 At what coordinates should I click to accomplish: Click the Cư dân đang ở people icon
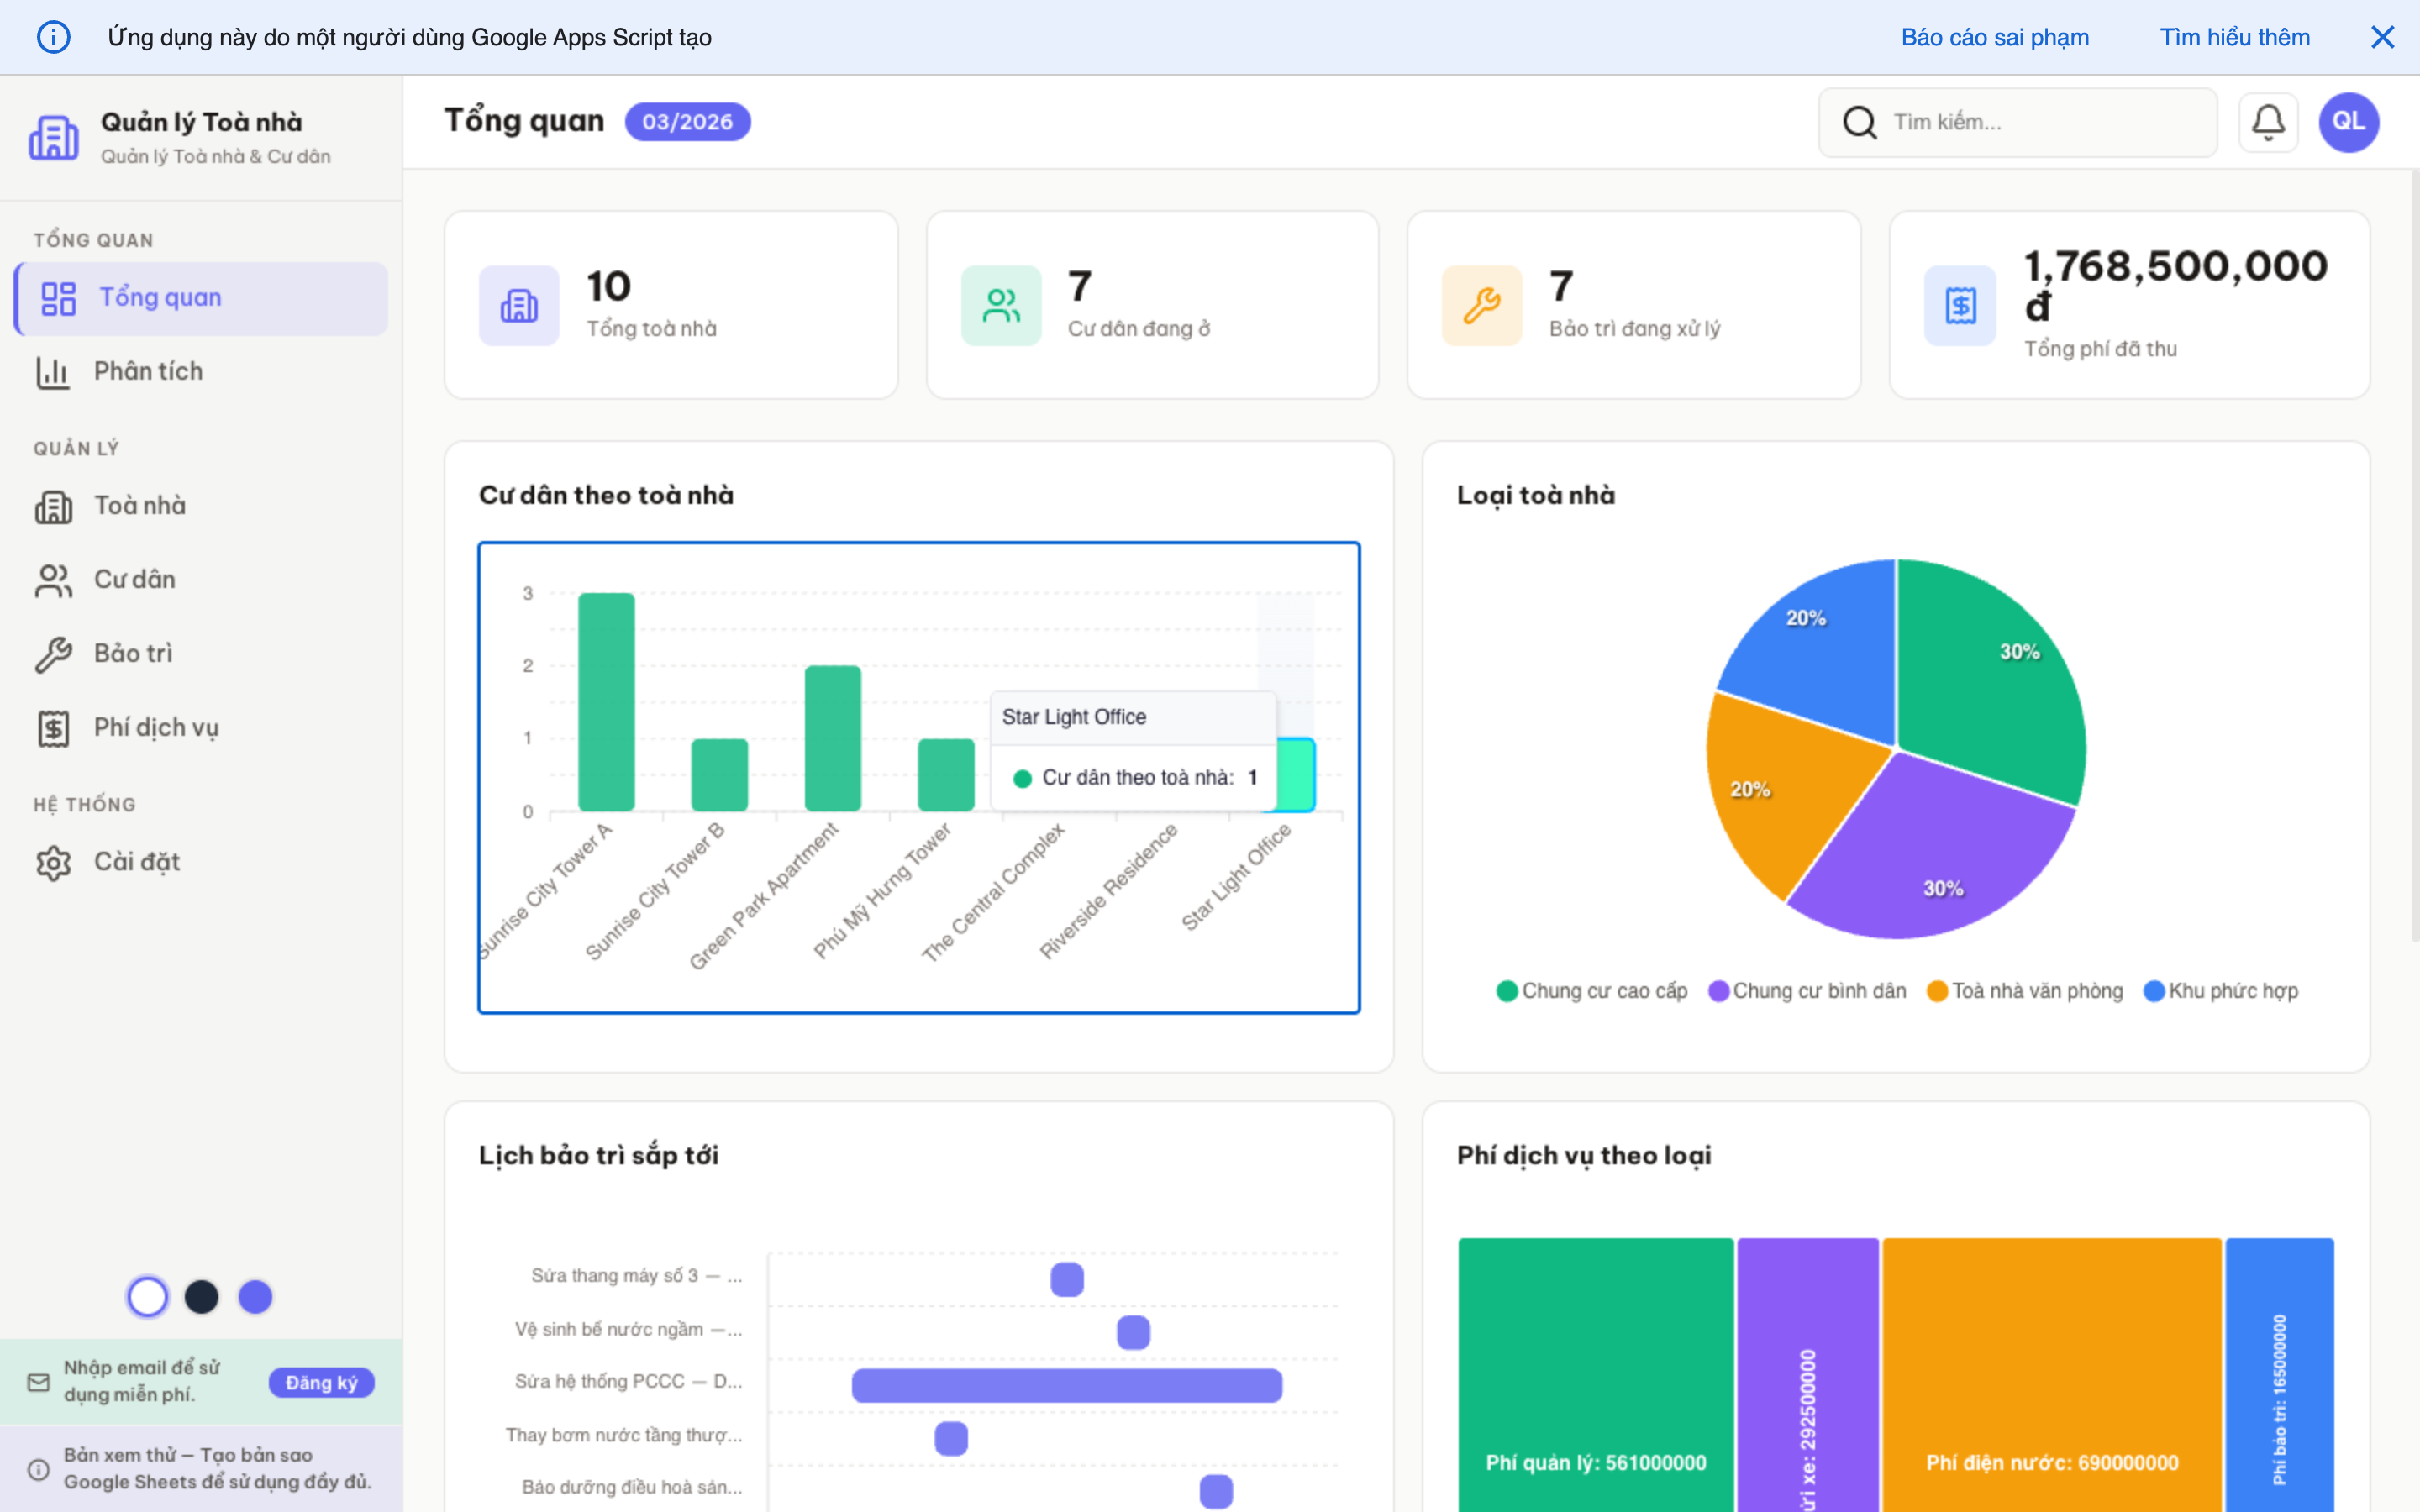click(1000, 305)
